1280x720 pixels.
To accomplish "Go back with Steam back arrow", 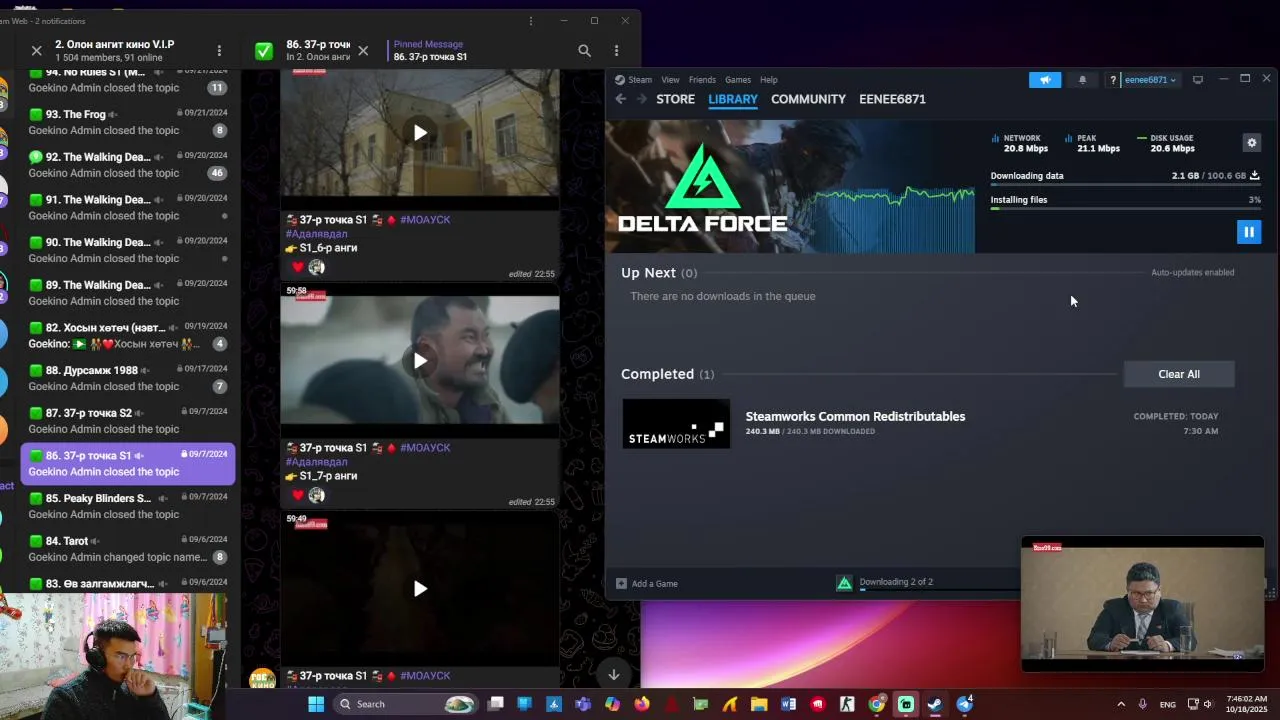I will click(x=621, y=99).
